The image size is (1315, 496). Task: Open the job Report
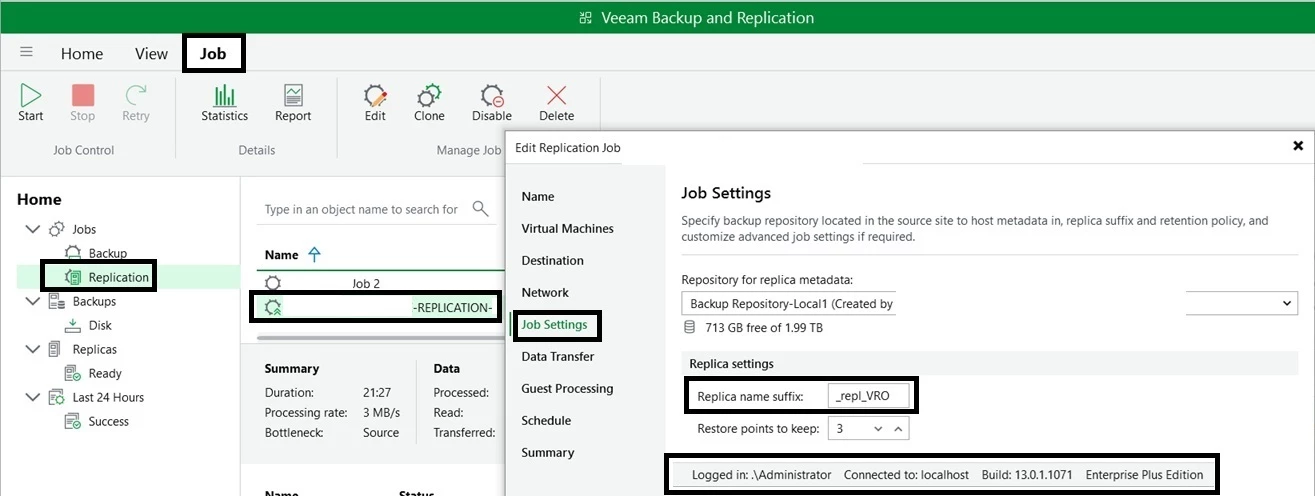(x=293, y=96)
